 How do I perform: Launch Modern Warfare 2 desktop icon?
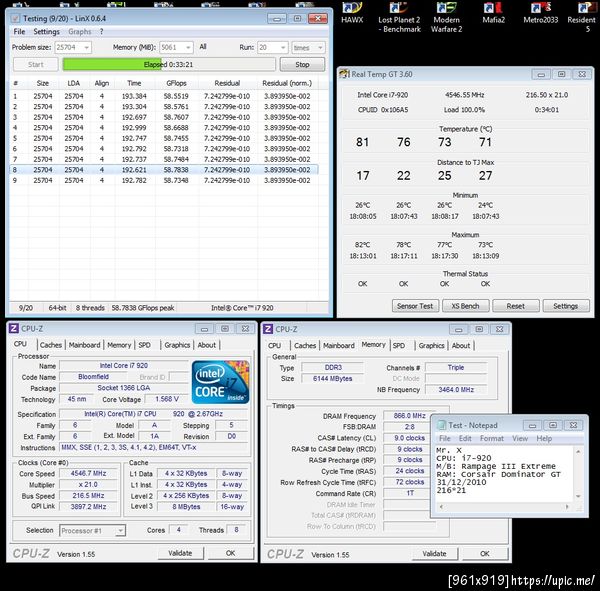[x=446, y=17]
